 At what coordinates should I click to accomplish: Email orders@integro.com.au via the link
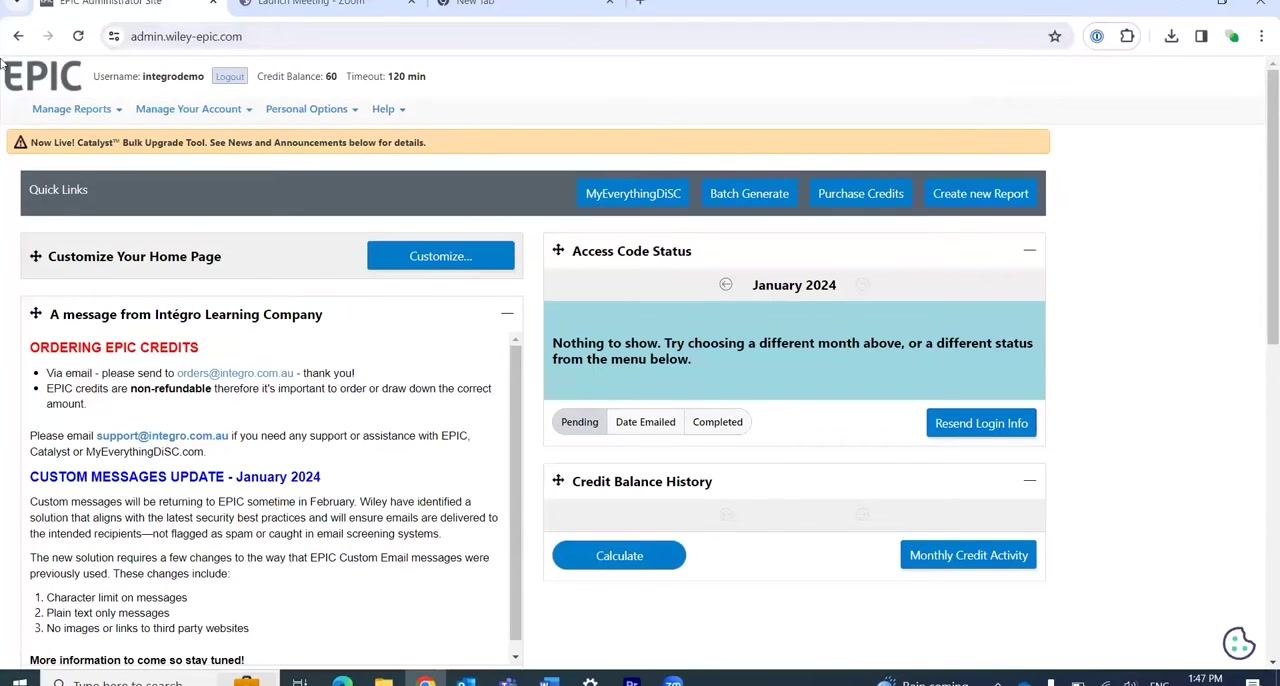click(x=235, y=373)
